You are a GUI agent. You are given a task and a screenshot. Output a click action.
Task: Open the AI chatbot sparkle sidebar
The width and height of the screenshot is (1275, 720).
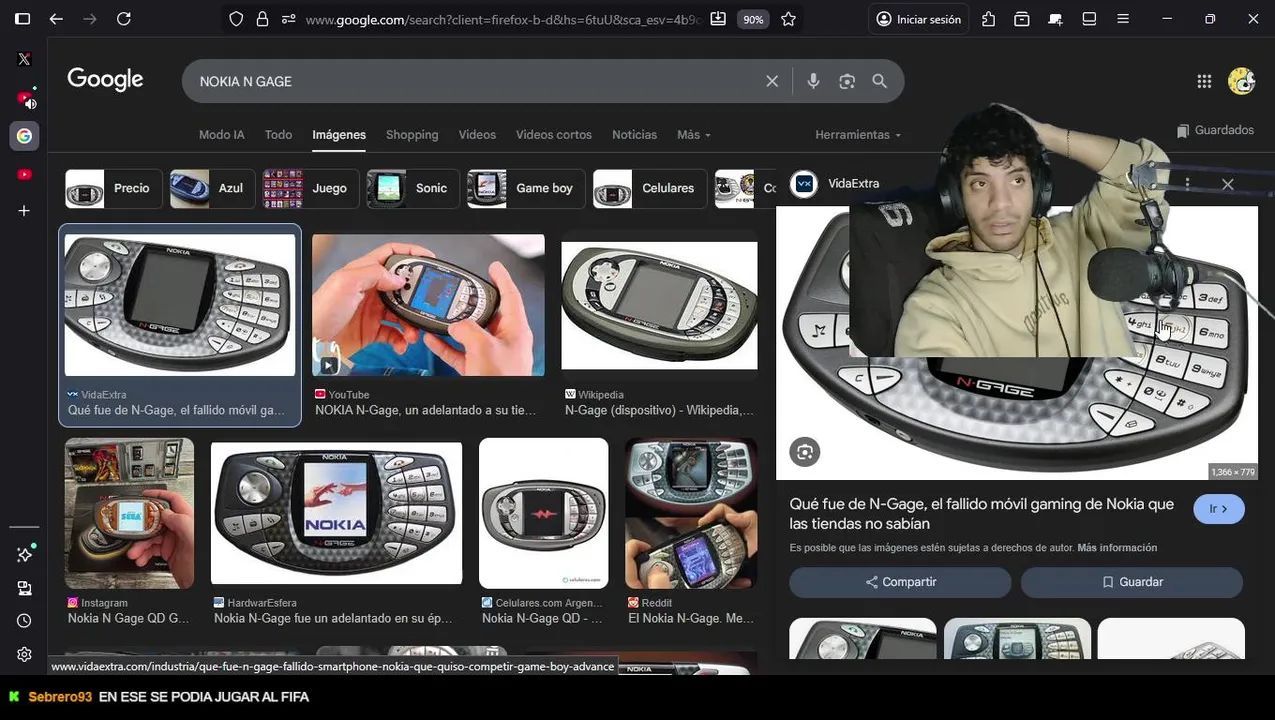point(24,554)
